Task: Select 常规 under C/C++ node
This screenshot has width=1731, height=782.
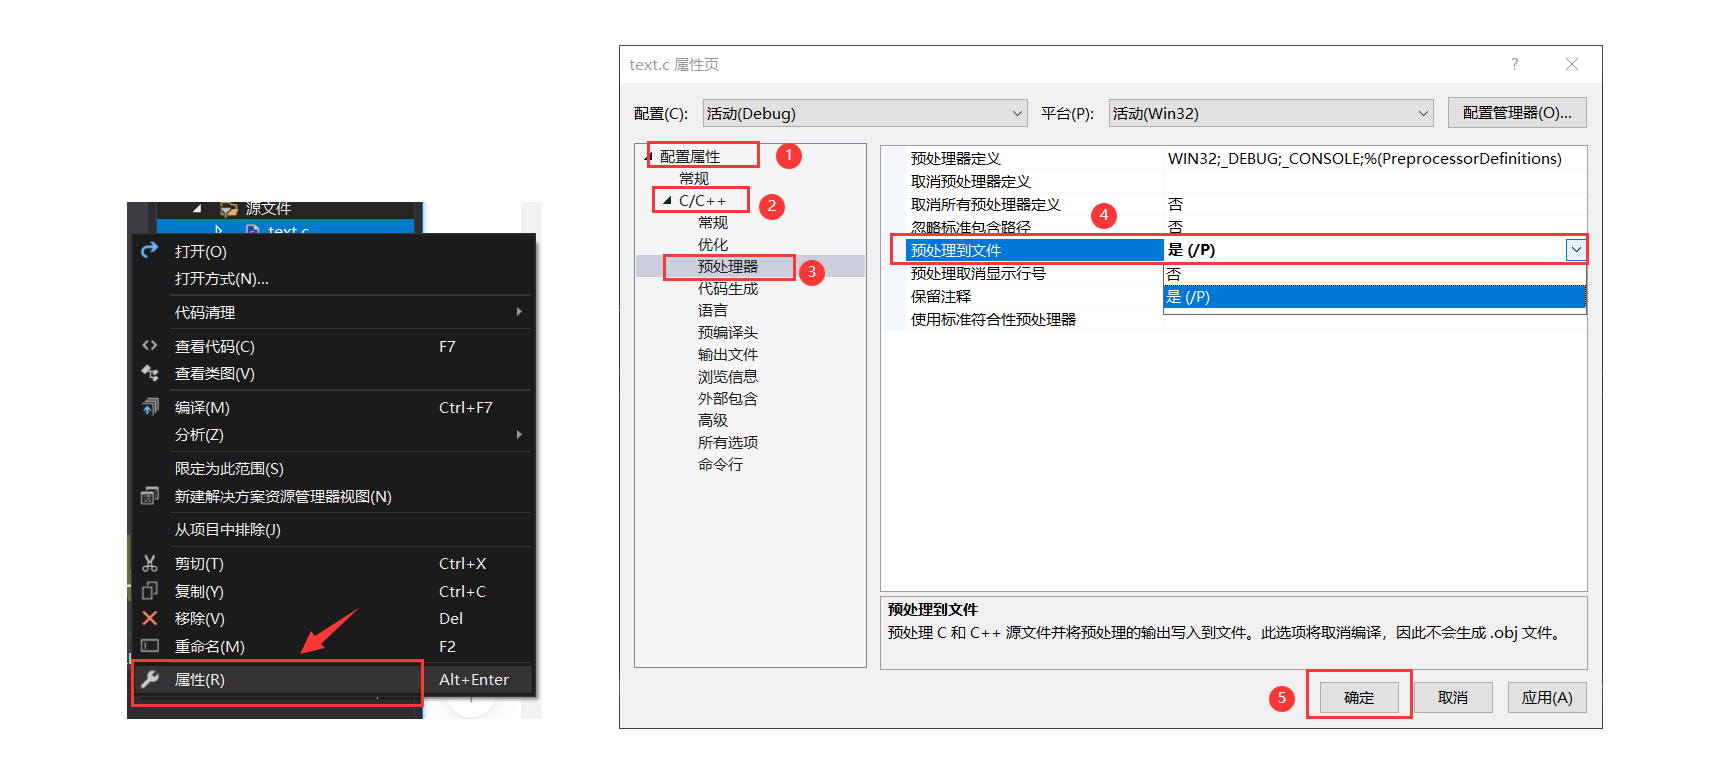Action: [x=713, y=223]
